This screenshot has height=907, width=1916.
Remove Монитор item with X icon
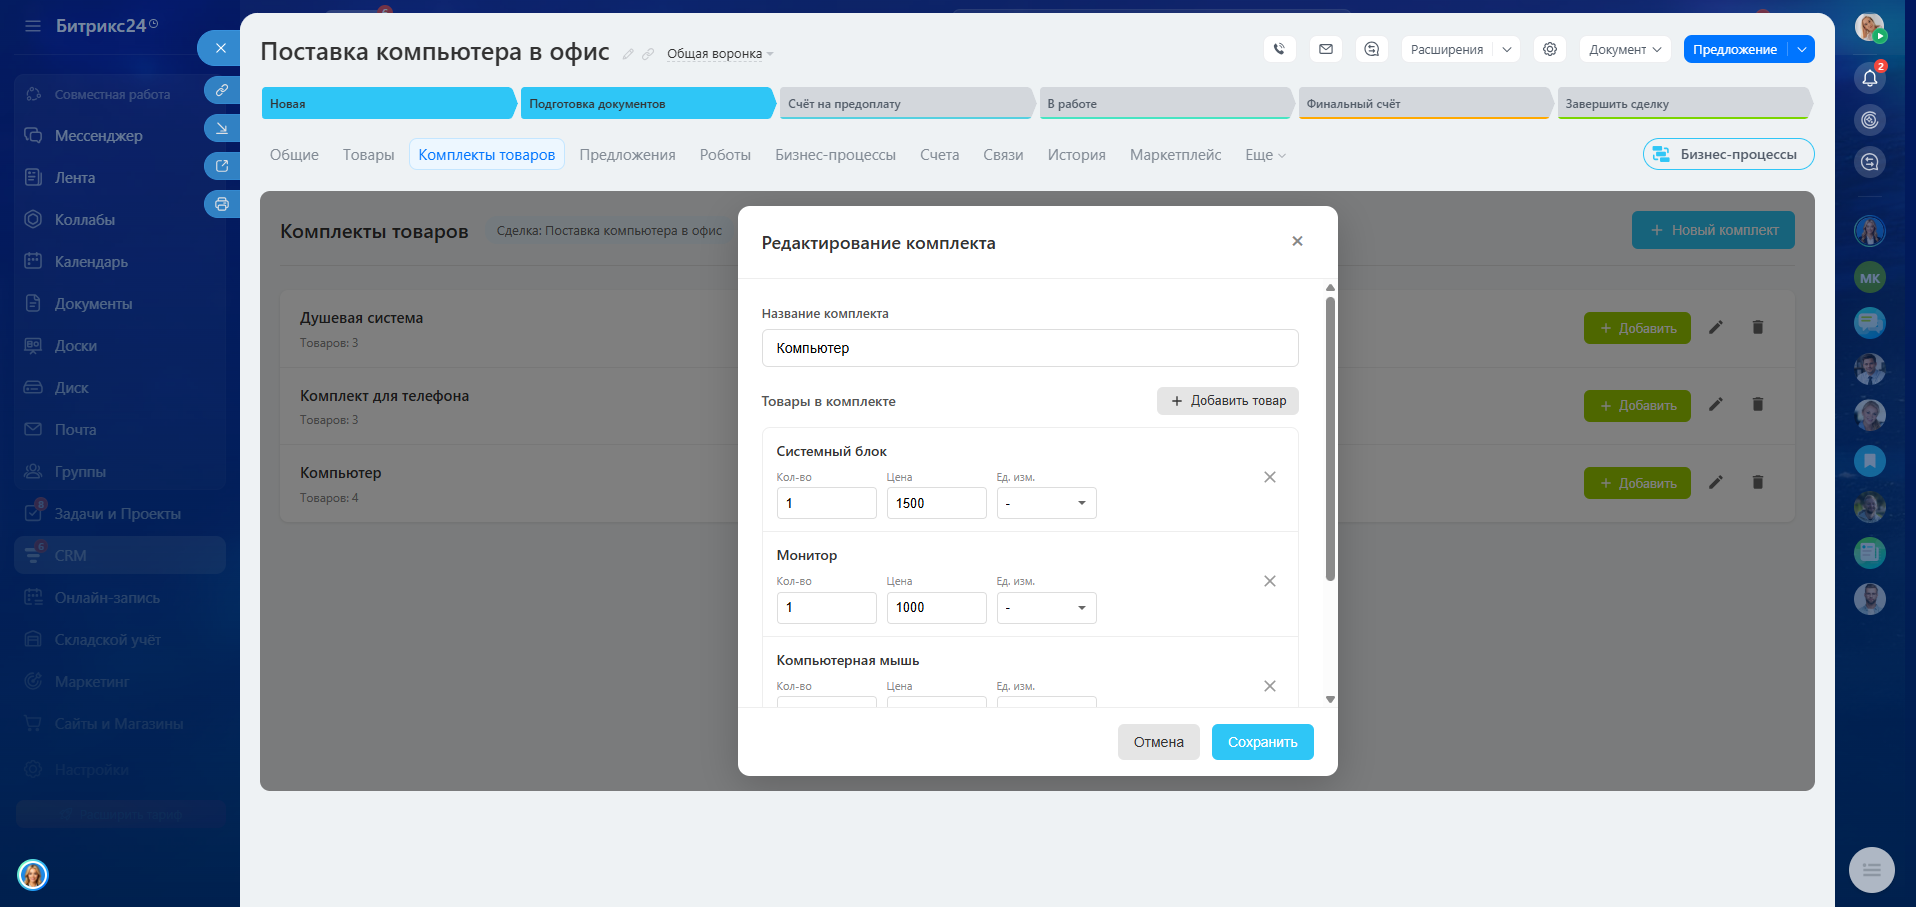point(1269,581)
